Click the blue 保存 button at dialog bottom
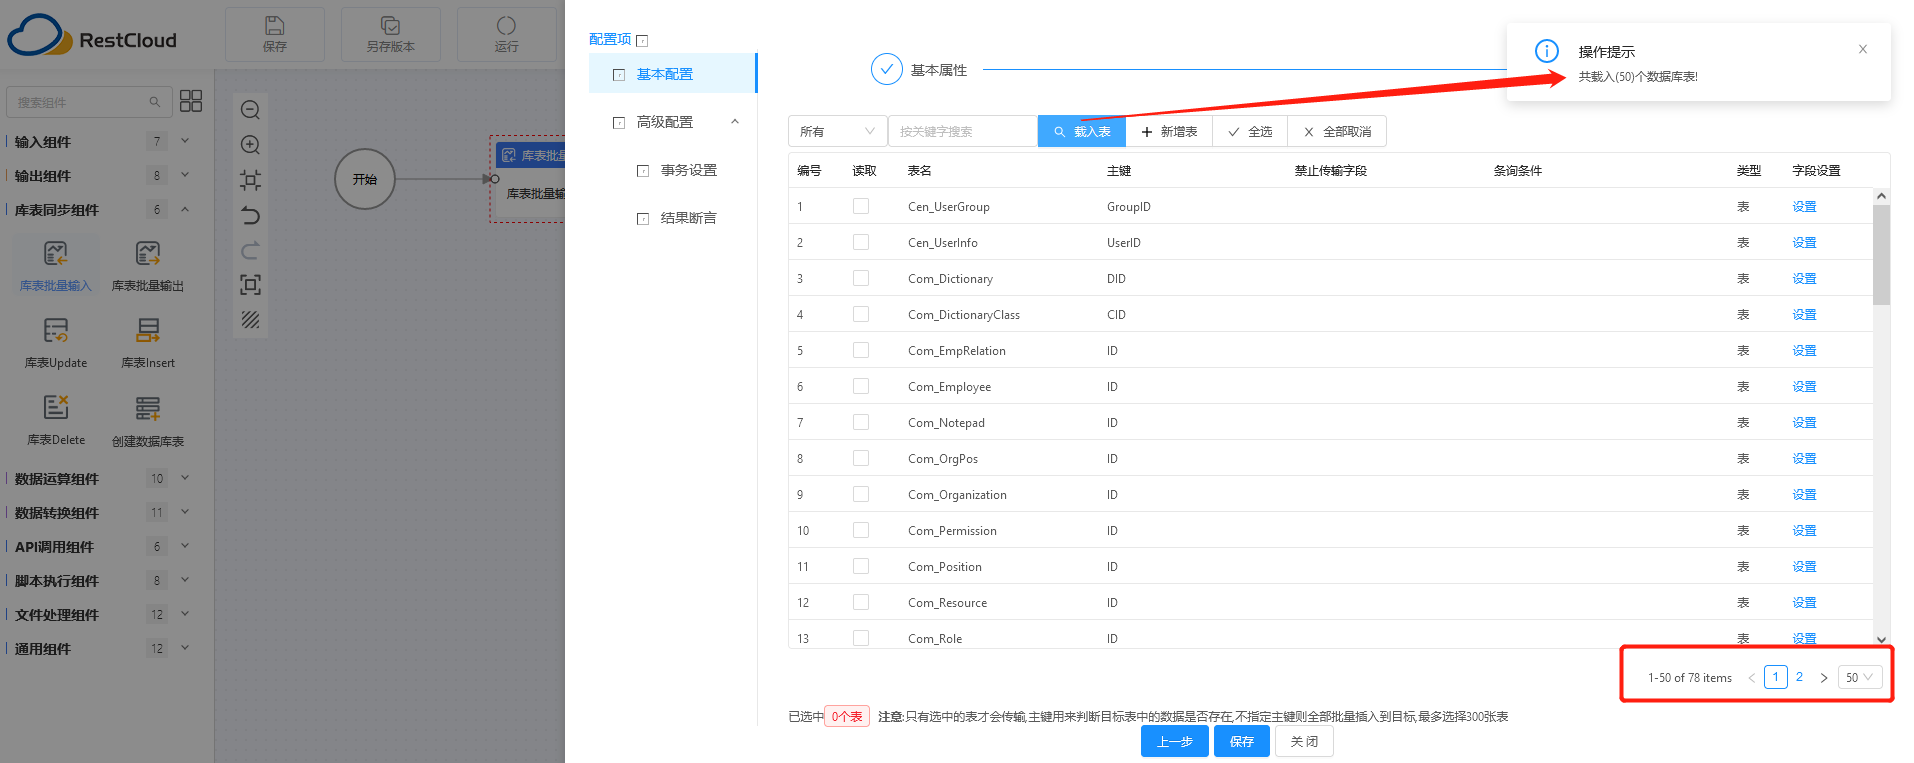Viewport: 1914px width, 763px height. pyautogui.click(x=1242, y=741)
